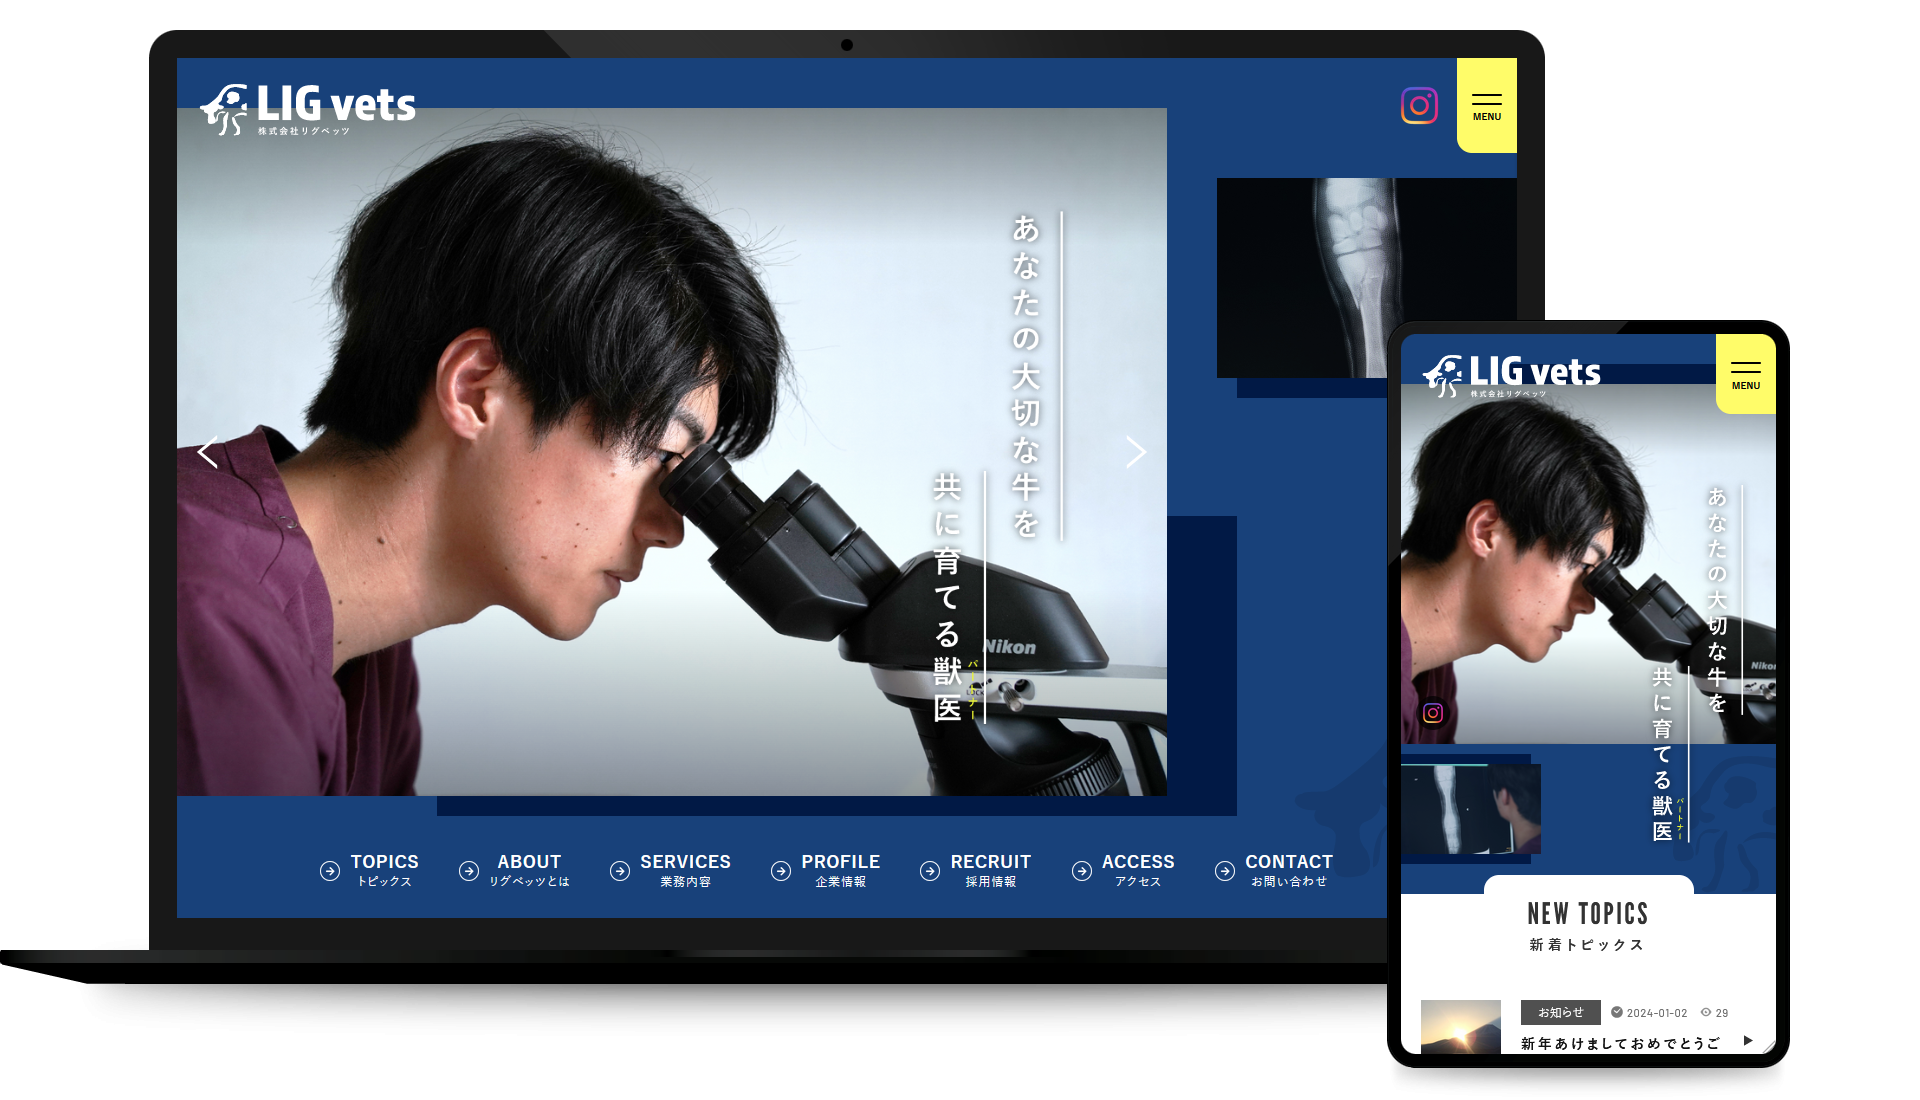Go to previous slide with the left arrow
1920x1100 pixels.
207,453
